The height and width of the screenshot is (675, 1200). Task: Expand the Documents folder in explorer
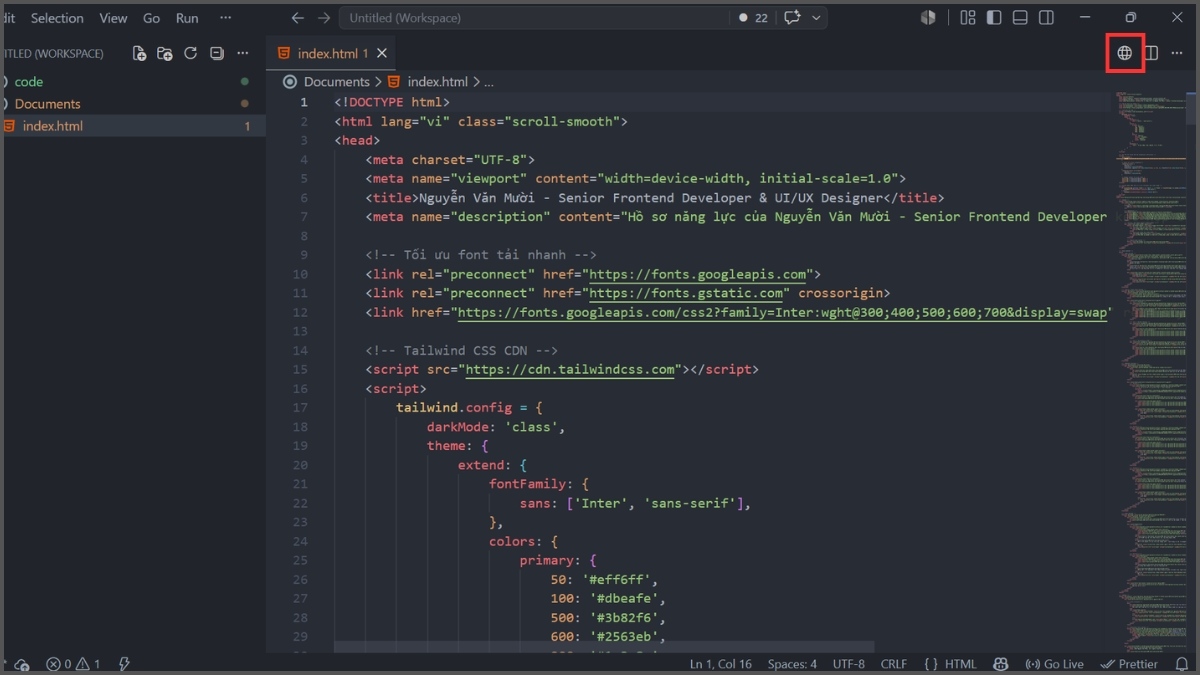pyautogui.click(x=47, y=104)
